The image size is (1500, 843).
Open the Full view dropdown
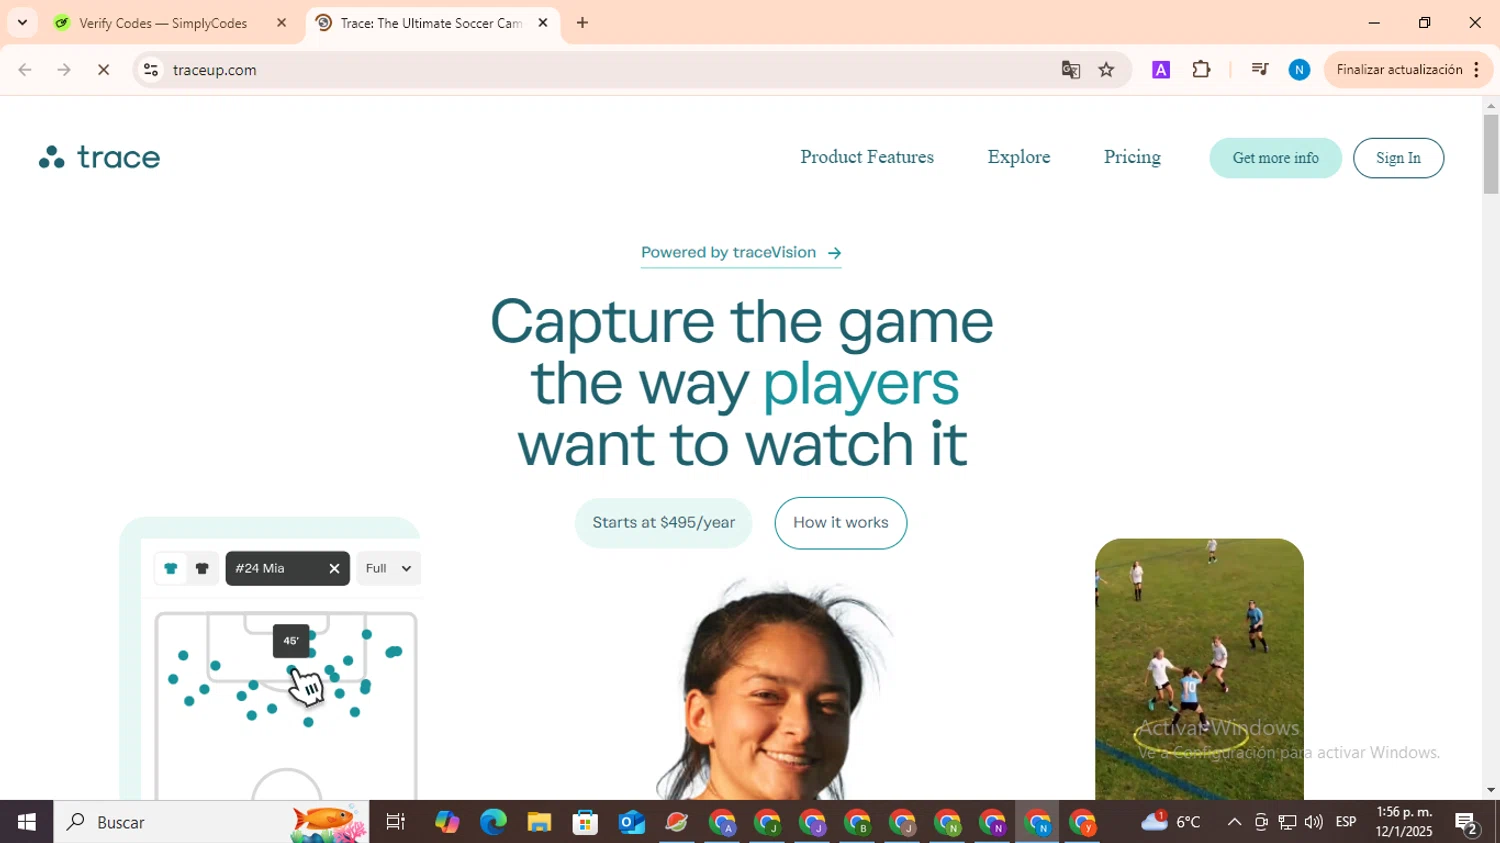(x=388, y=569)
